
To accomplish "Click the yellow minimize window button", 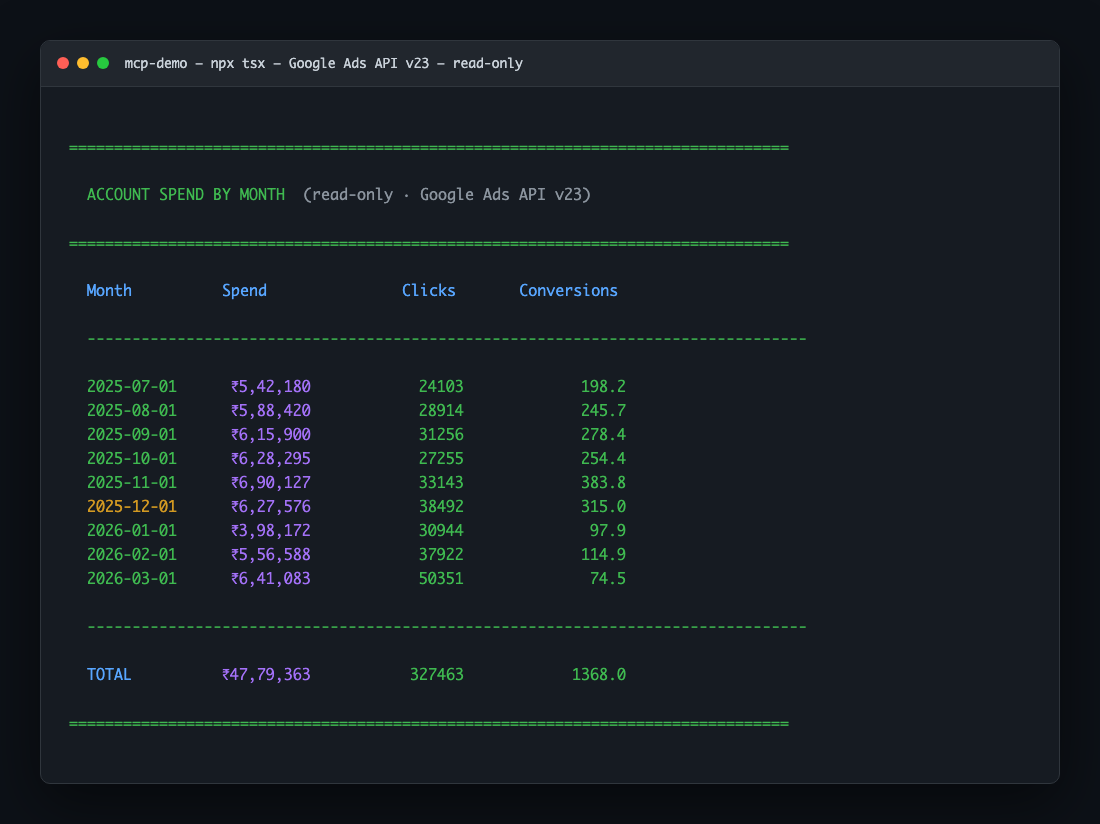I will click(83, 63).
